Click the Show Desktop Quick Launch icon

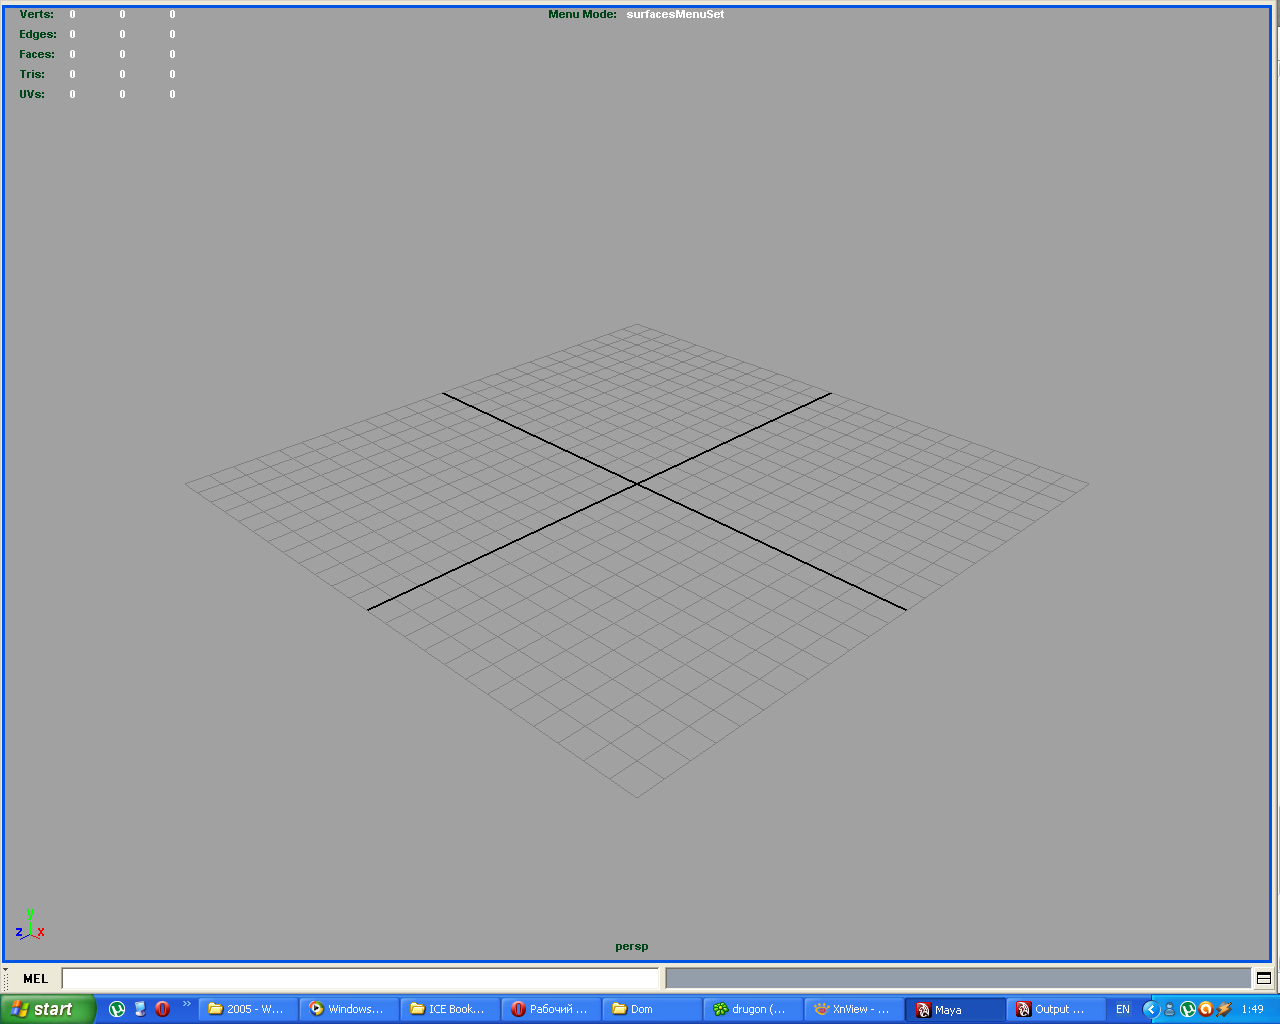click(140, 1009)
